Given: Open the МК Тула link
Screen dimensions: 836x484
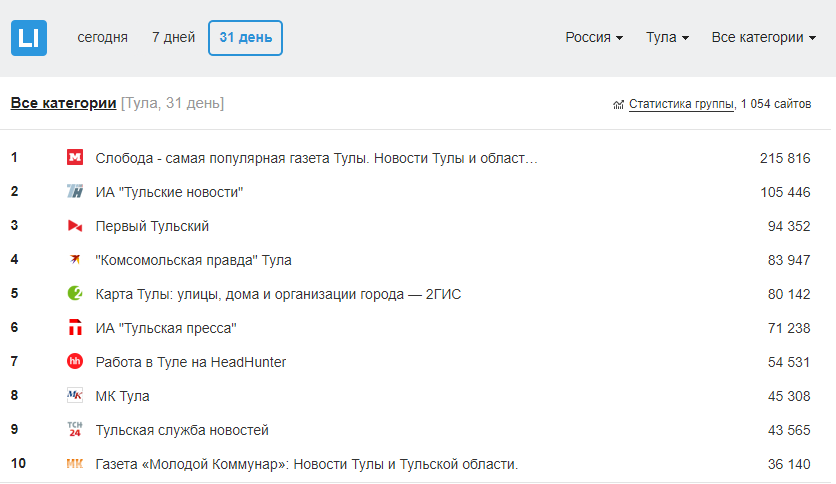Looking at the screenshot, I should 123,397.
